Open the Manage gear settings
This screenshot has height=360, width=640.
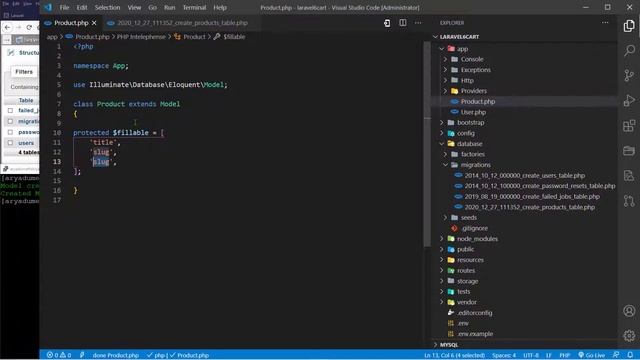tap(629, 336)
